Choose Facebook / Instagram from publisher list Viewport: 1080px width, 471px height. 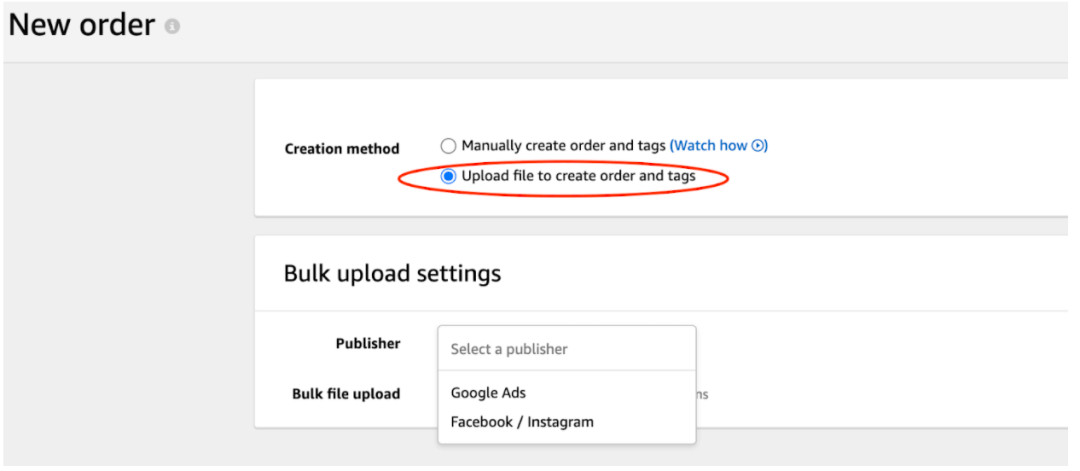click(x=522, y=422)
